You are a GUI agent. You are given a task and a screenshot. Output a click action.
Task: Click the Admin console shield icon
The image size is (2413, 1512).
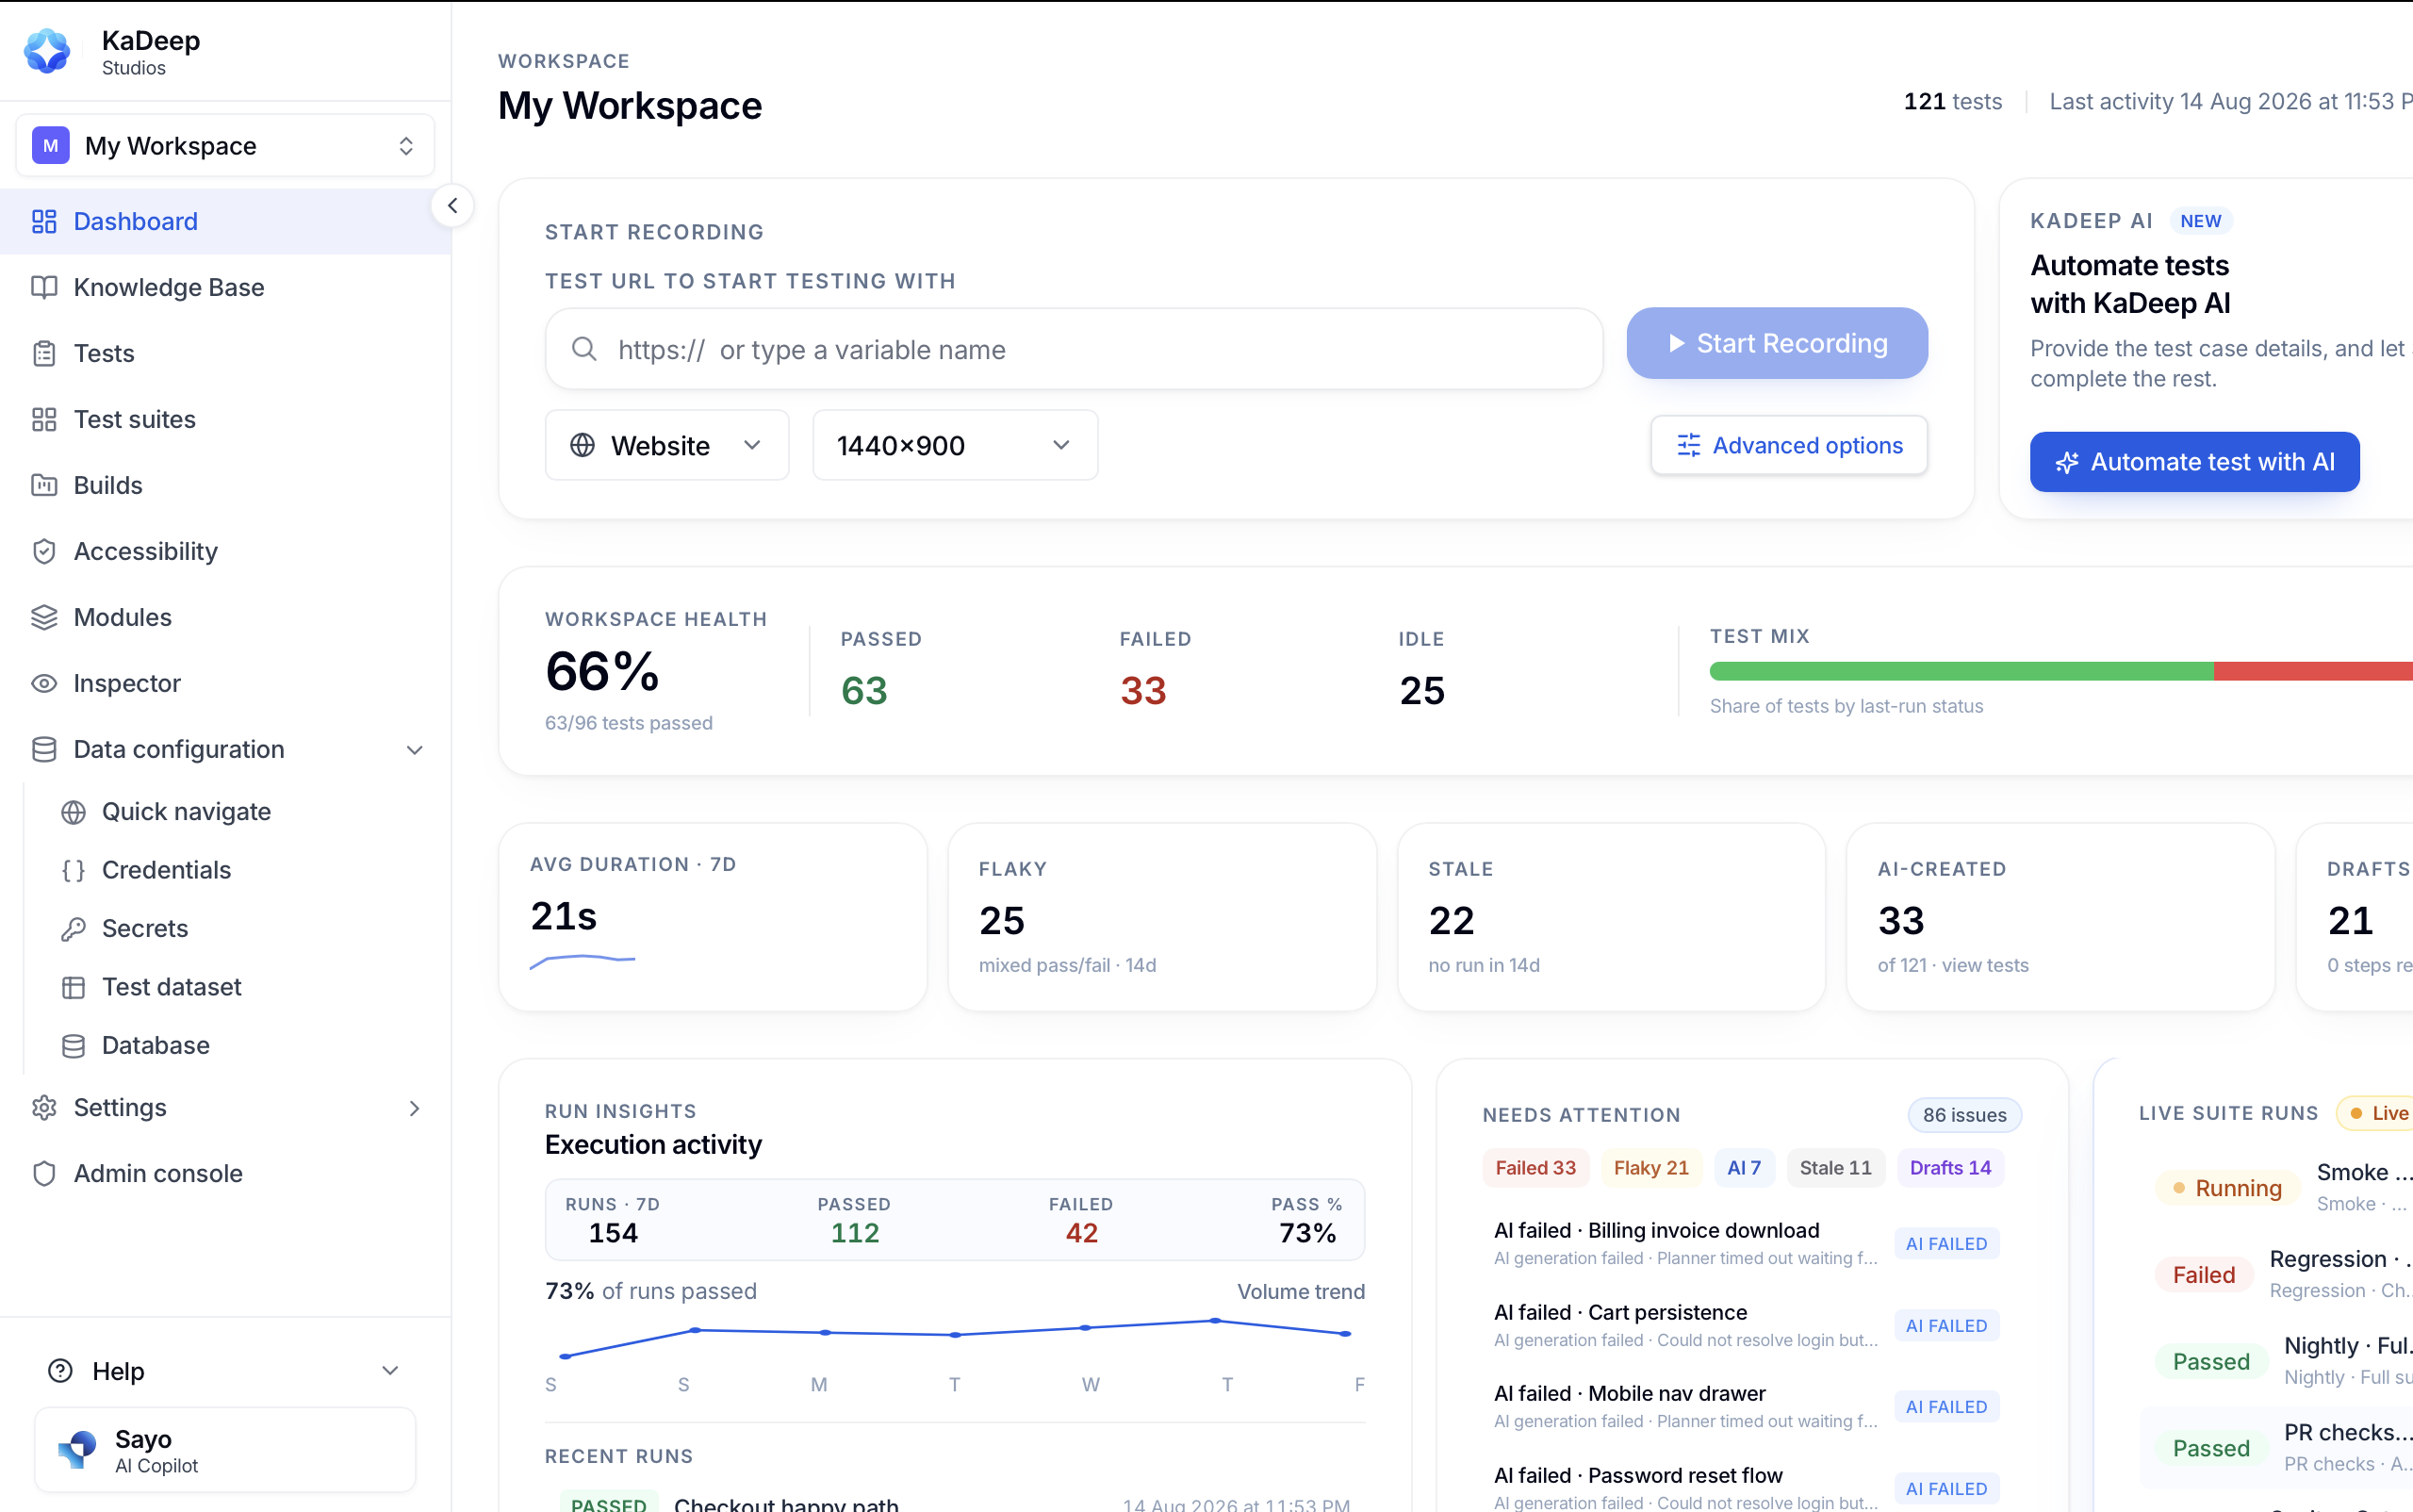click(x=44, y=1173)
